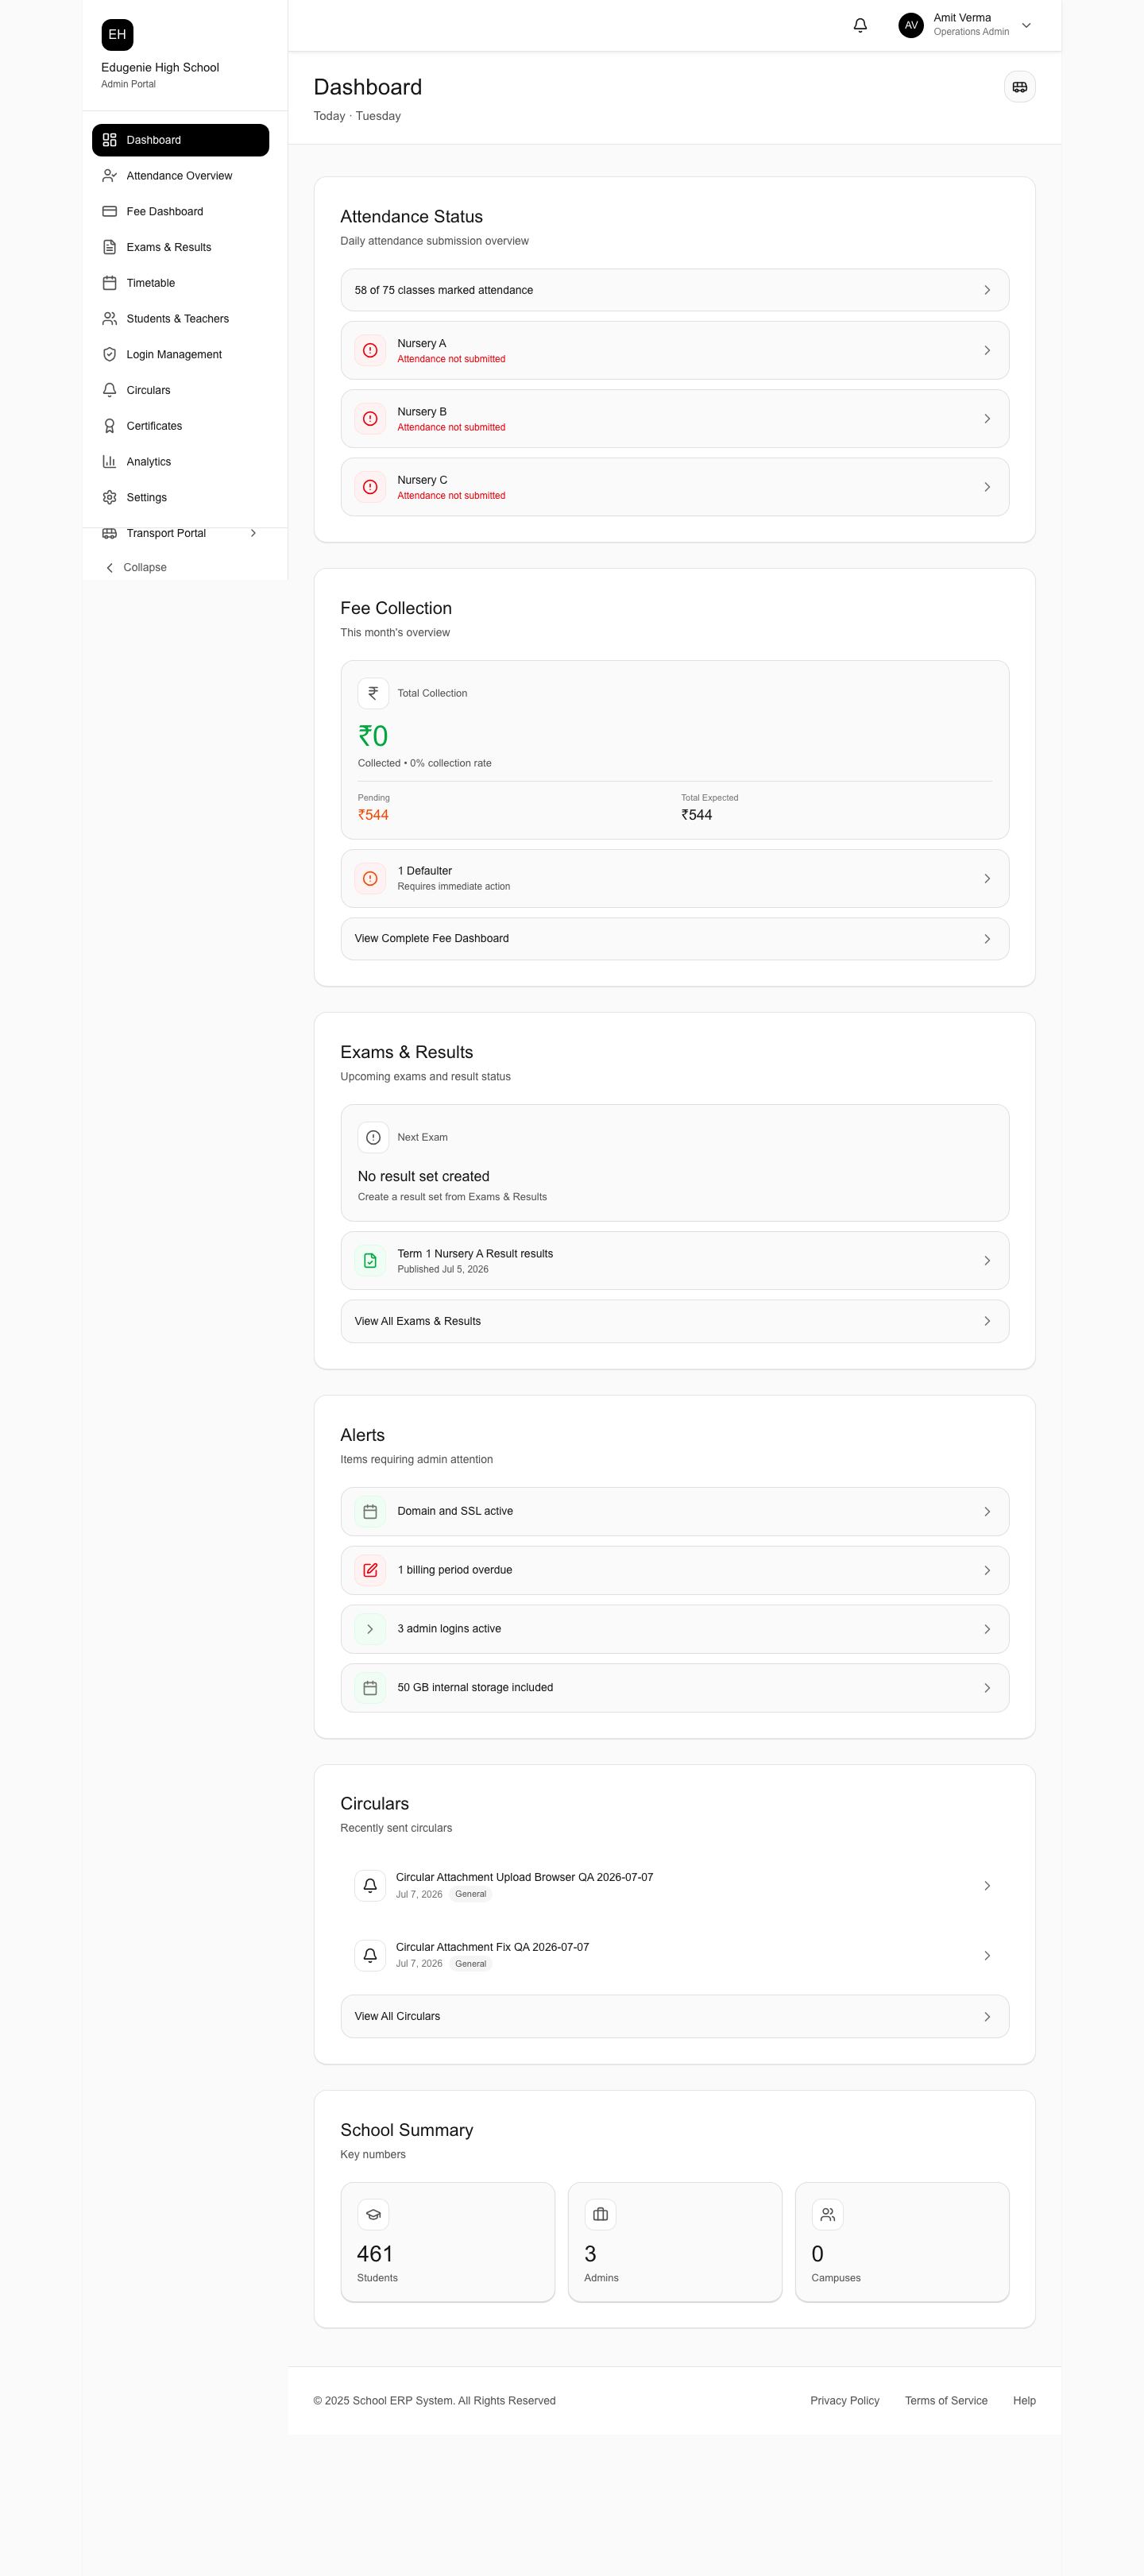The width and height of the screenshot is (1144, 2576).
Task: Click the AV user avatar
Action: [910, 25]
